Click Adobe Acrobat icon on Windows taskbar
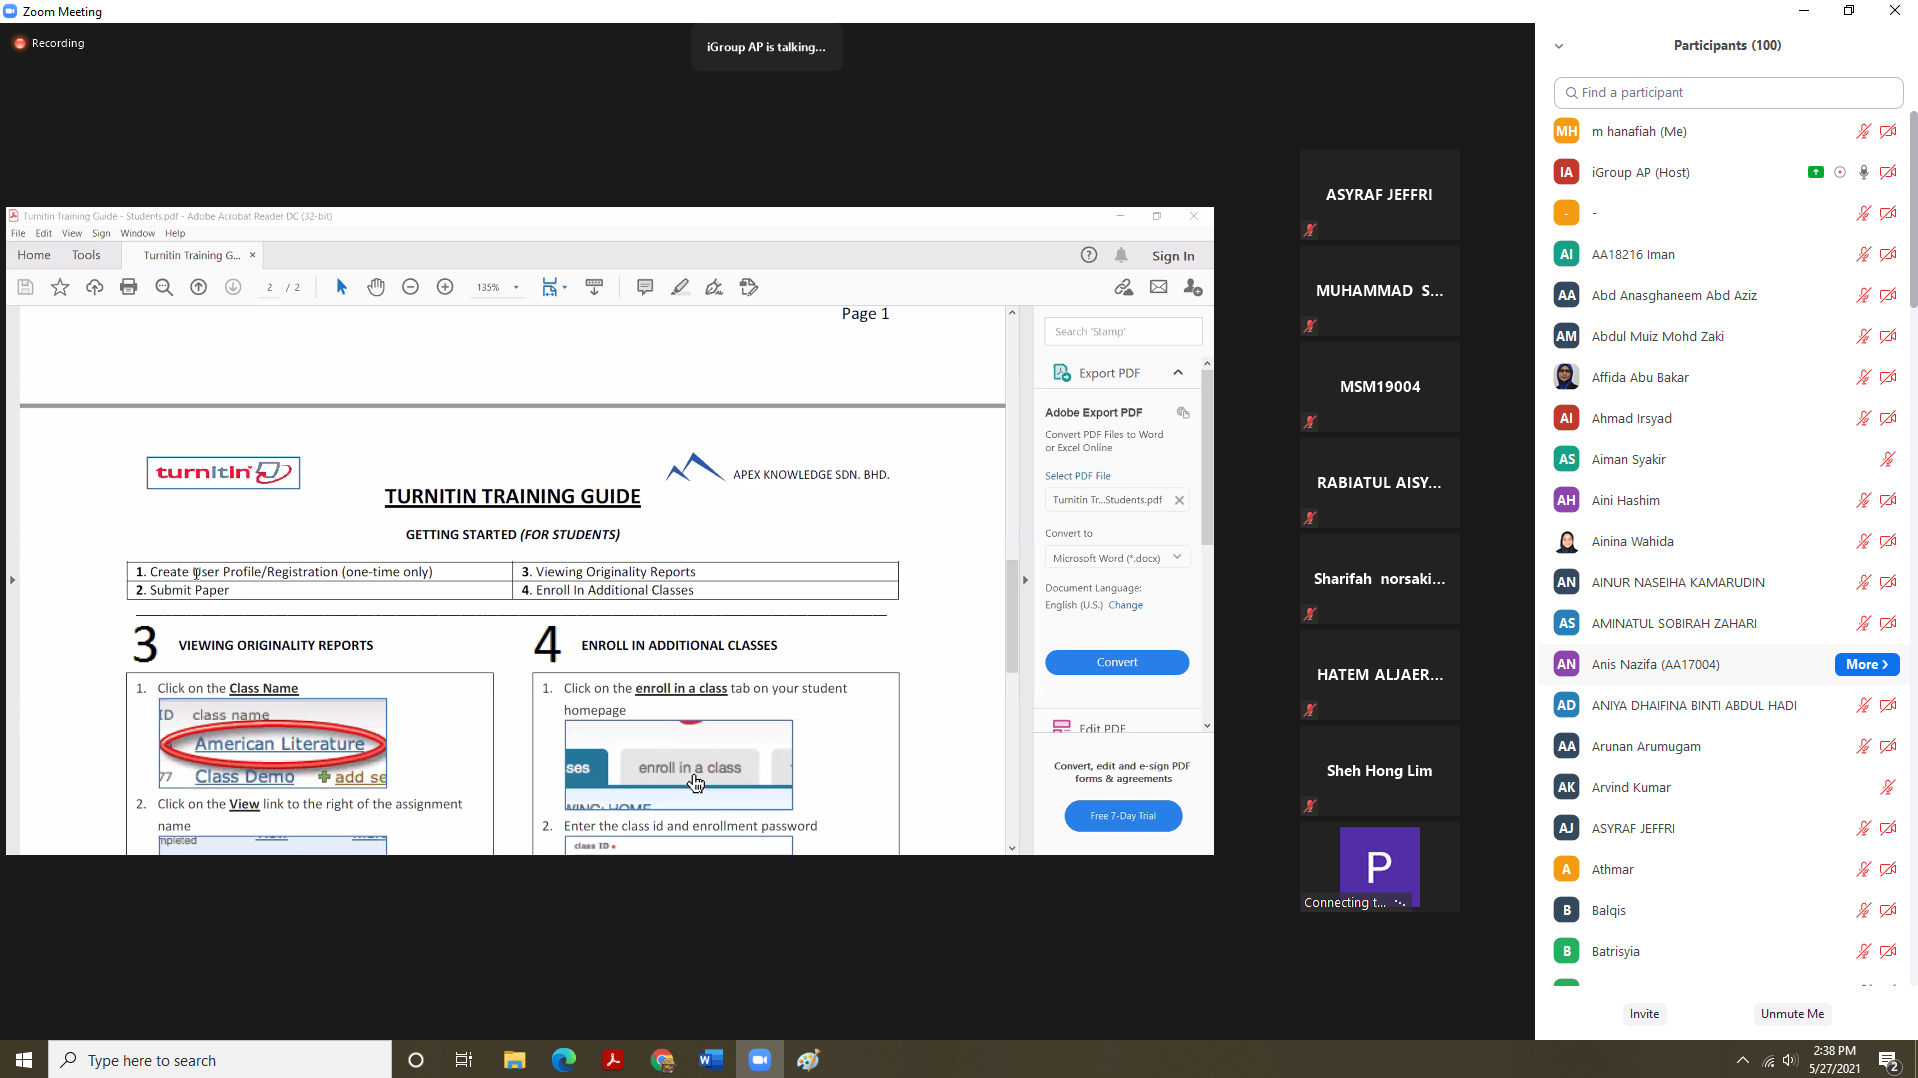Screen dimensions: 1918x1078 [613, 1060]
